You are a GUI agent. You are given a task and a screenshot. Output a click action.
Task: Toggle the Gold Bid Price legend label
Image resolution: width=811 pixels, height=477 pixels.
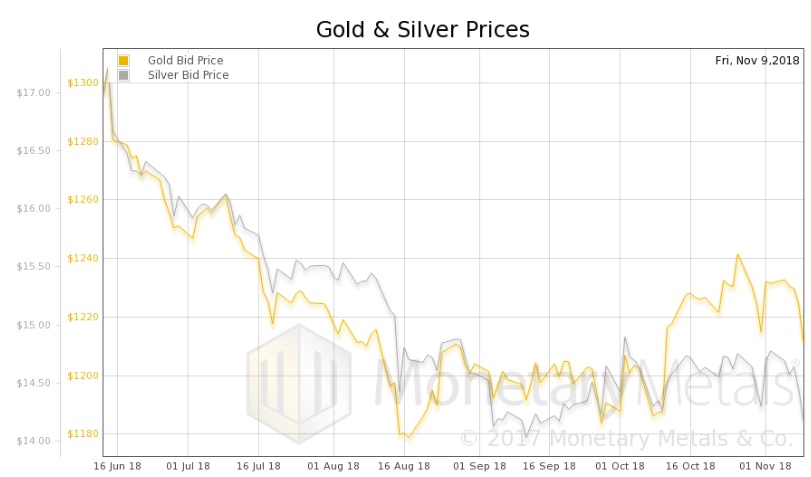point(188,60)
